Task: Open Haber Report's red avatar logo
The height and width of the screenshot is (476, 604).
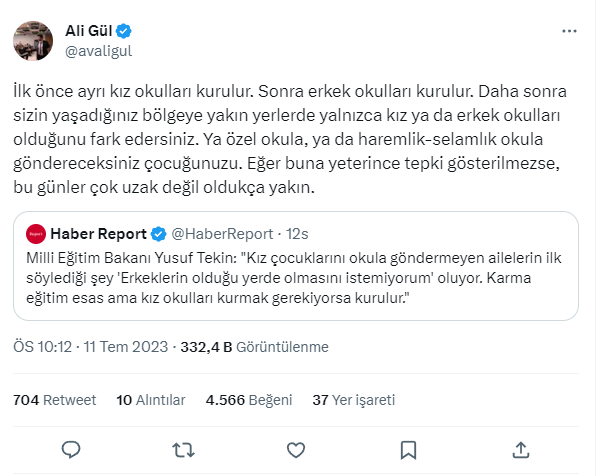Action: 36,235
